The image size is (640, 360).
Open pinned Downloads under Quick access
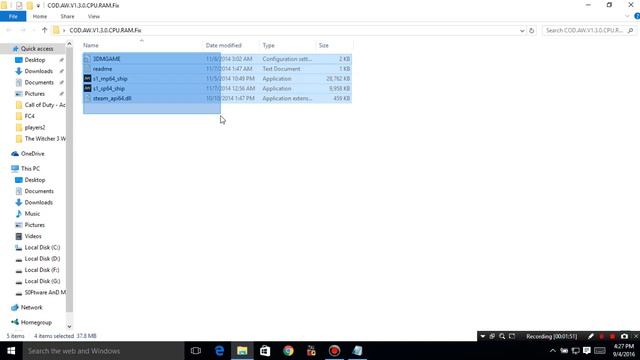click(x=38, y=71)
